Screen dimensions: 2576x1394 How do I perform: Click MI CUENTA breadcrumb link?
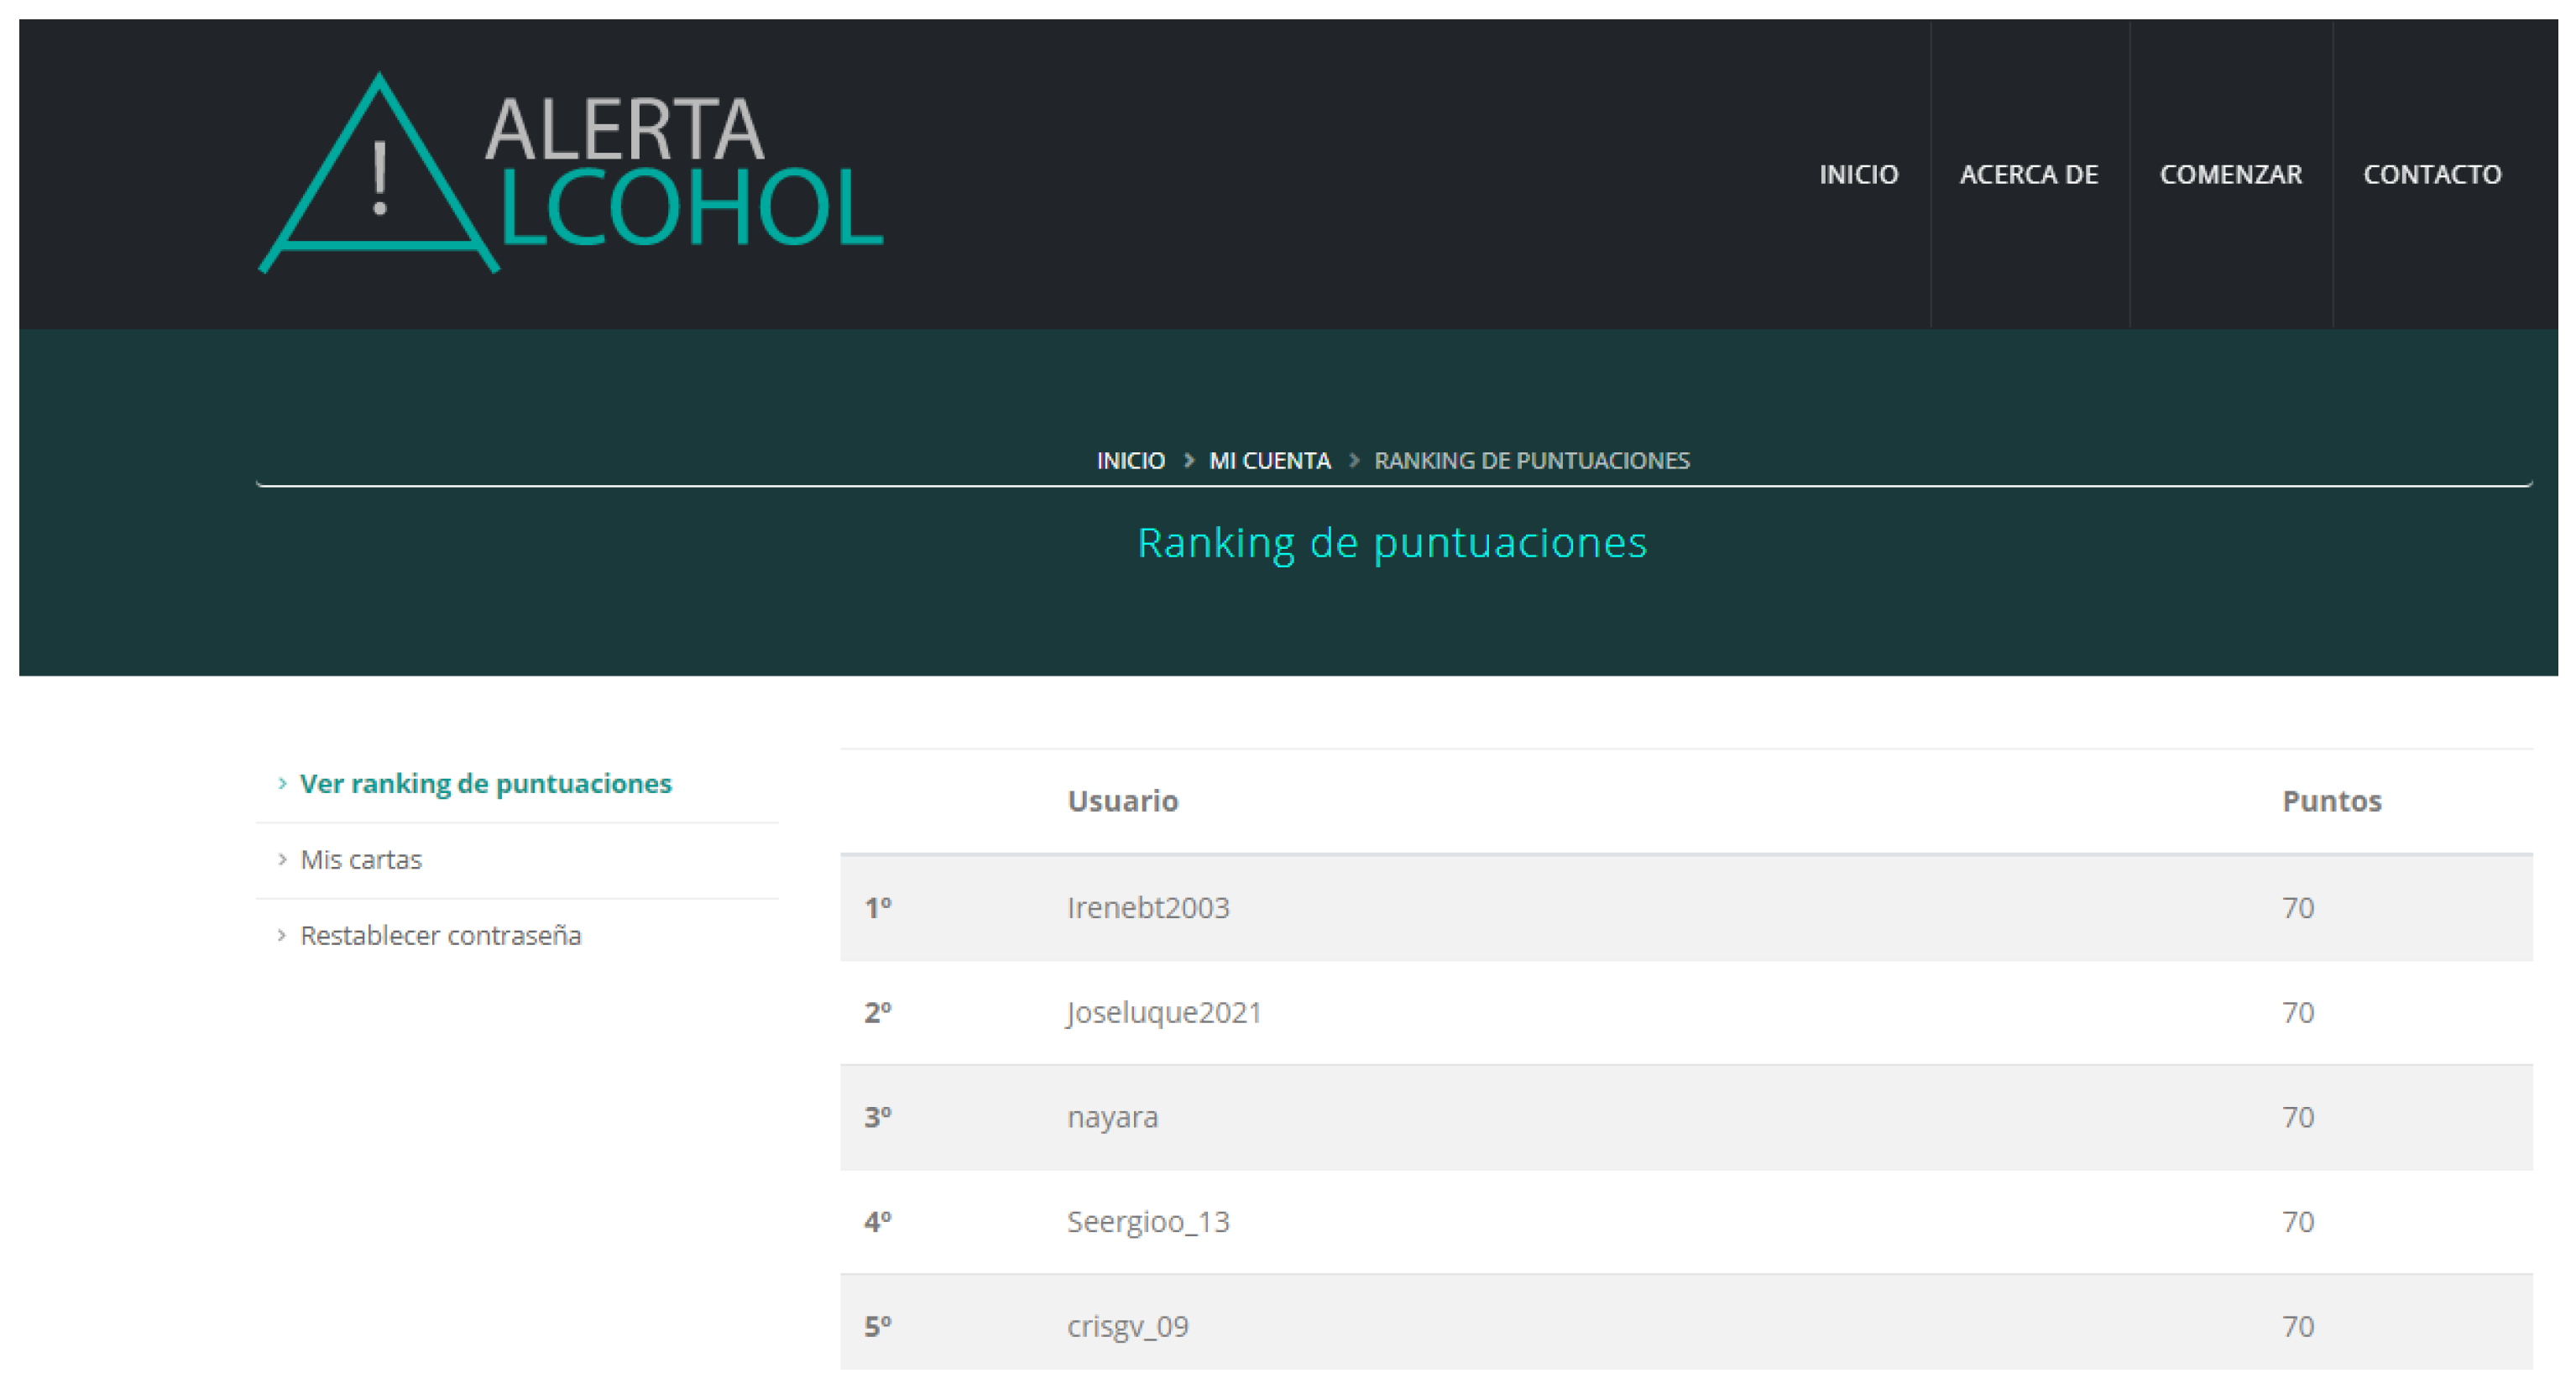1269,460
